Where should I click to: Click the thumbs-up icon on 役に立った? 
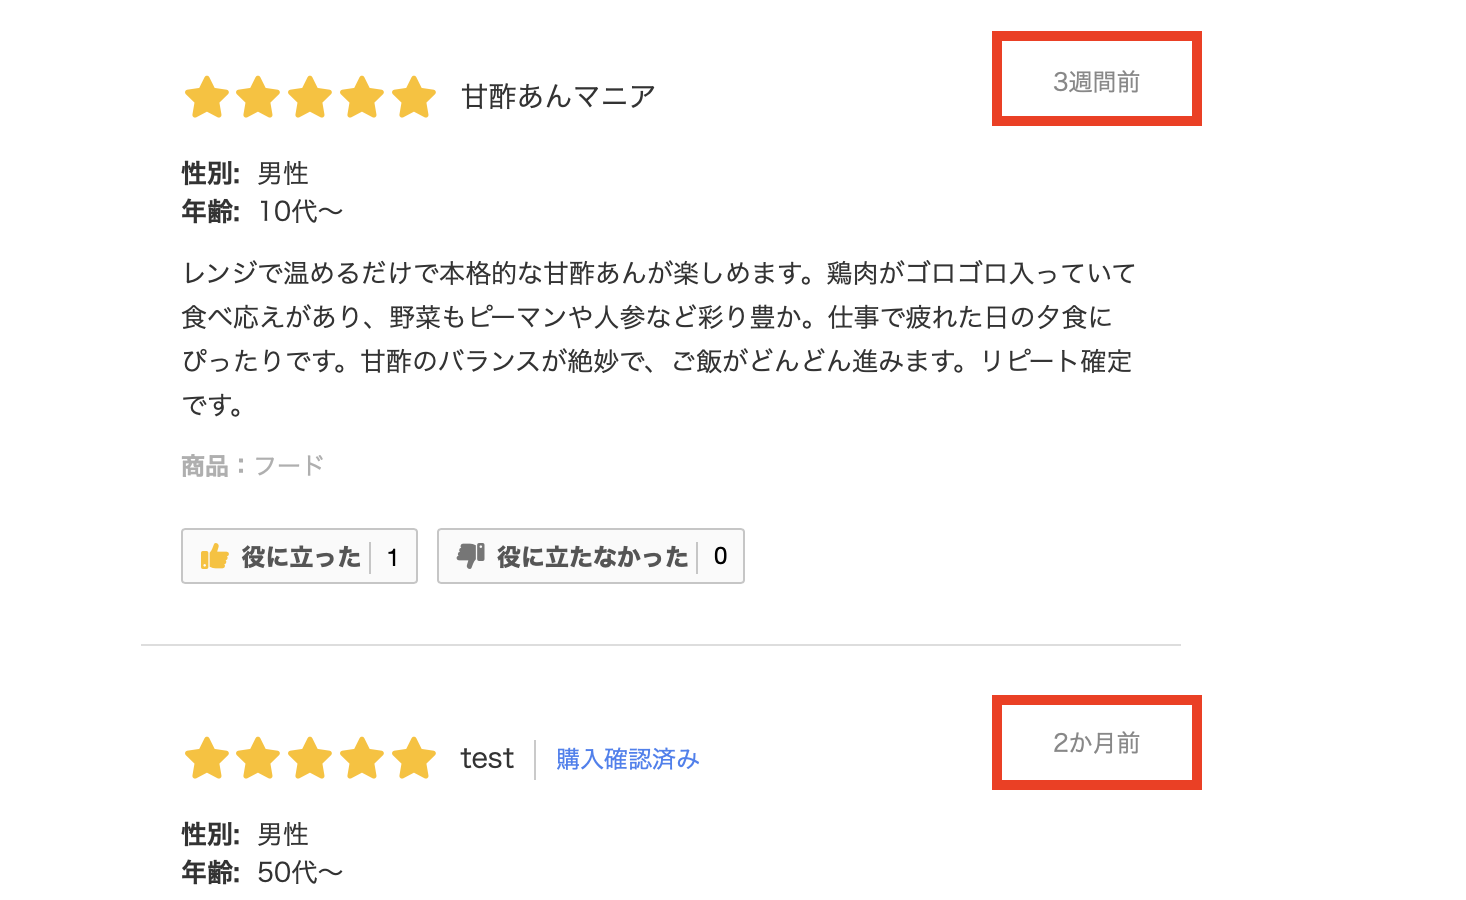(215, 557)
